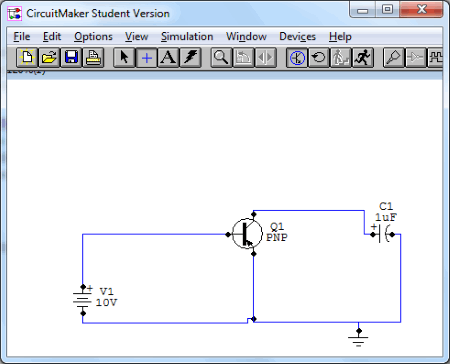This screenshot has width=450, height=364.
Task: Run the simulation with running man icon
Action: point(363,58)
